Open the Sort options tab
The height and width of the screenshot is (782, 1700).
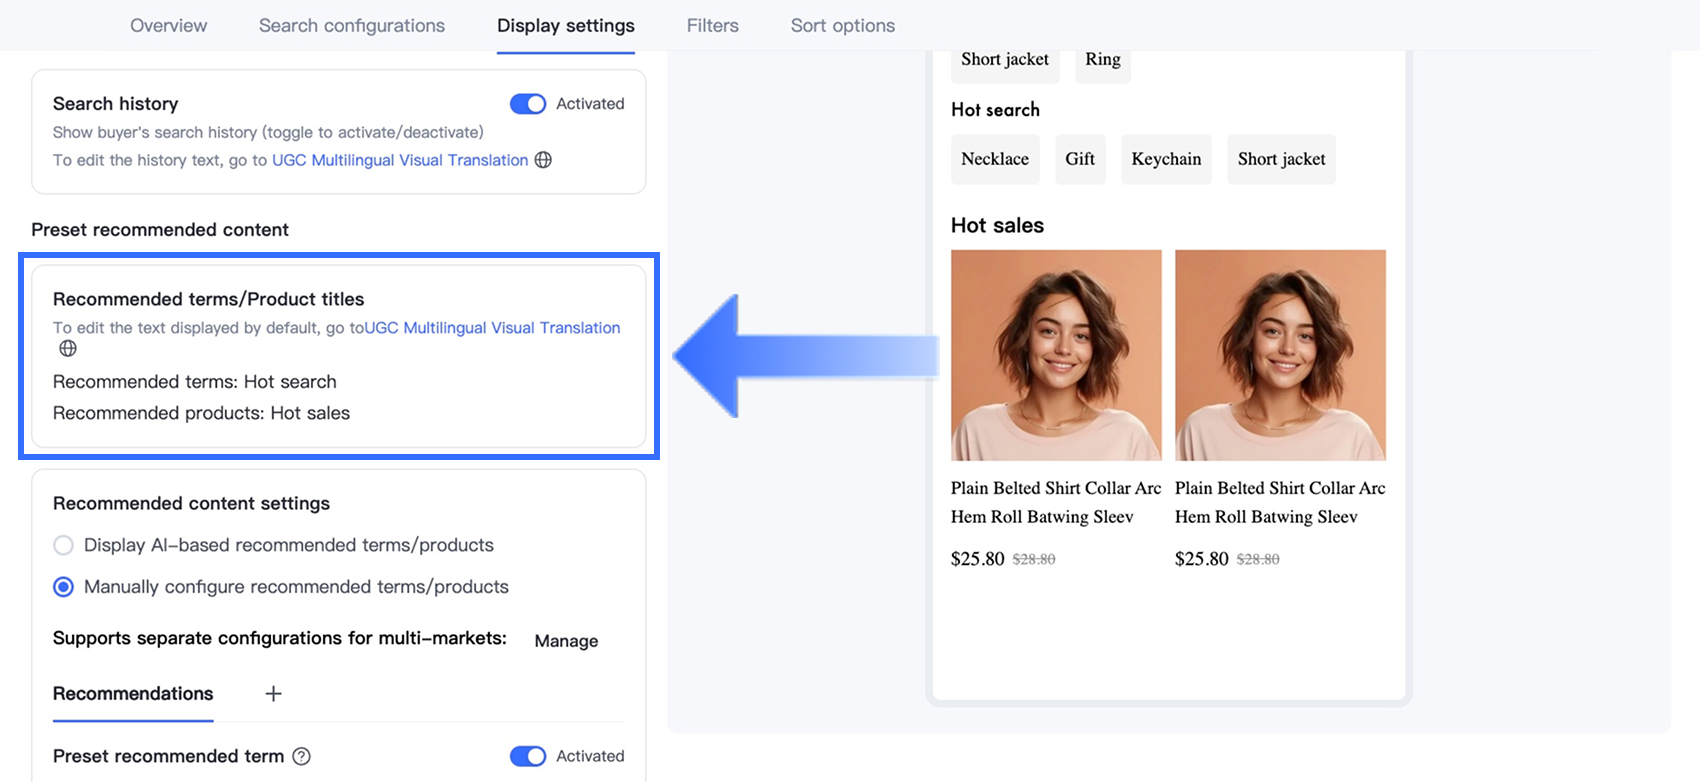(x=842, y=26)
